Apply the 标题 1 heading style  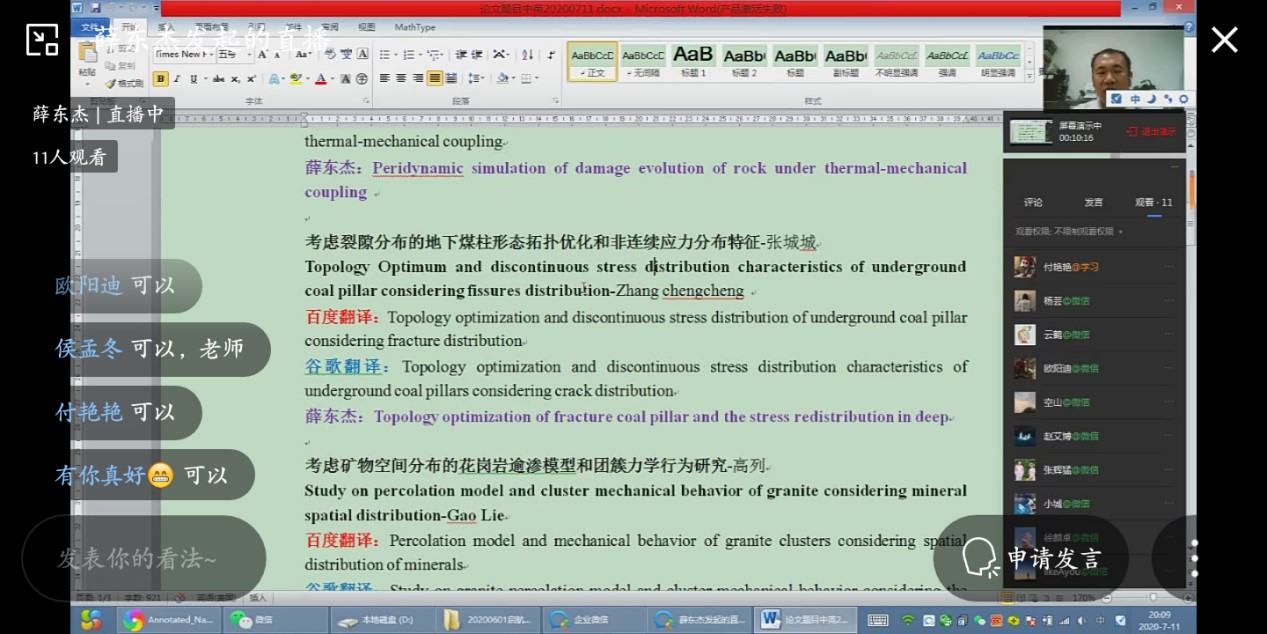(693, 60)
